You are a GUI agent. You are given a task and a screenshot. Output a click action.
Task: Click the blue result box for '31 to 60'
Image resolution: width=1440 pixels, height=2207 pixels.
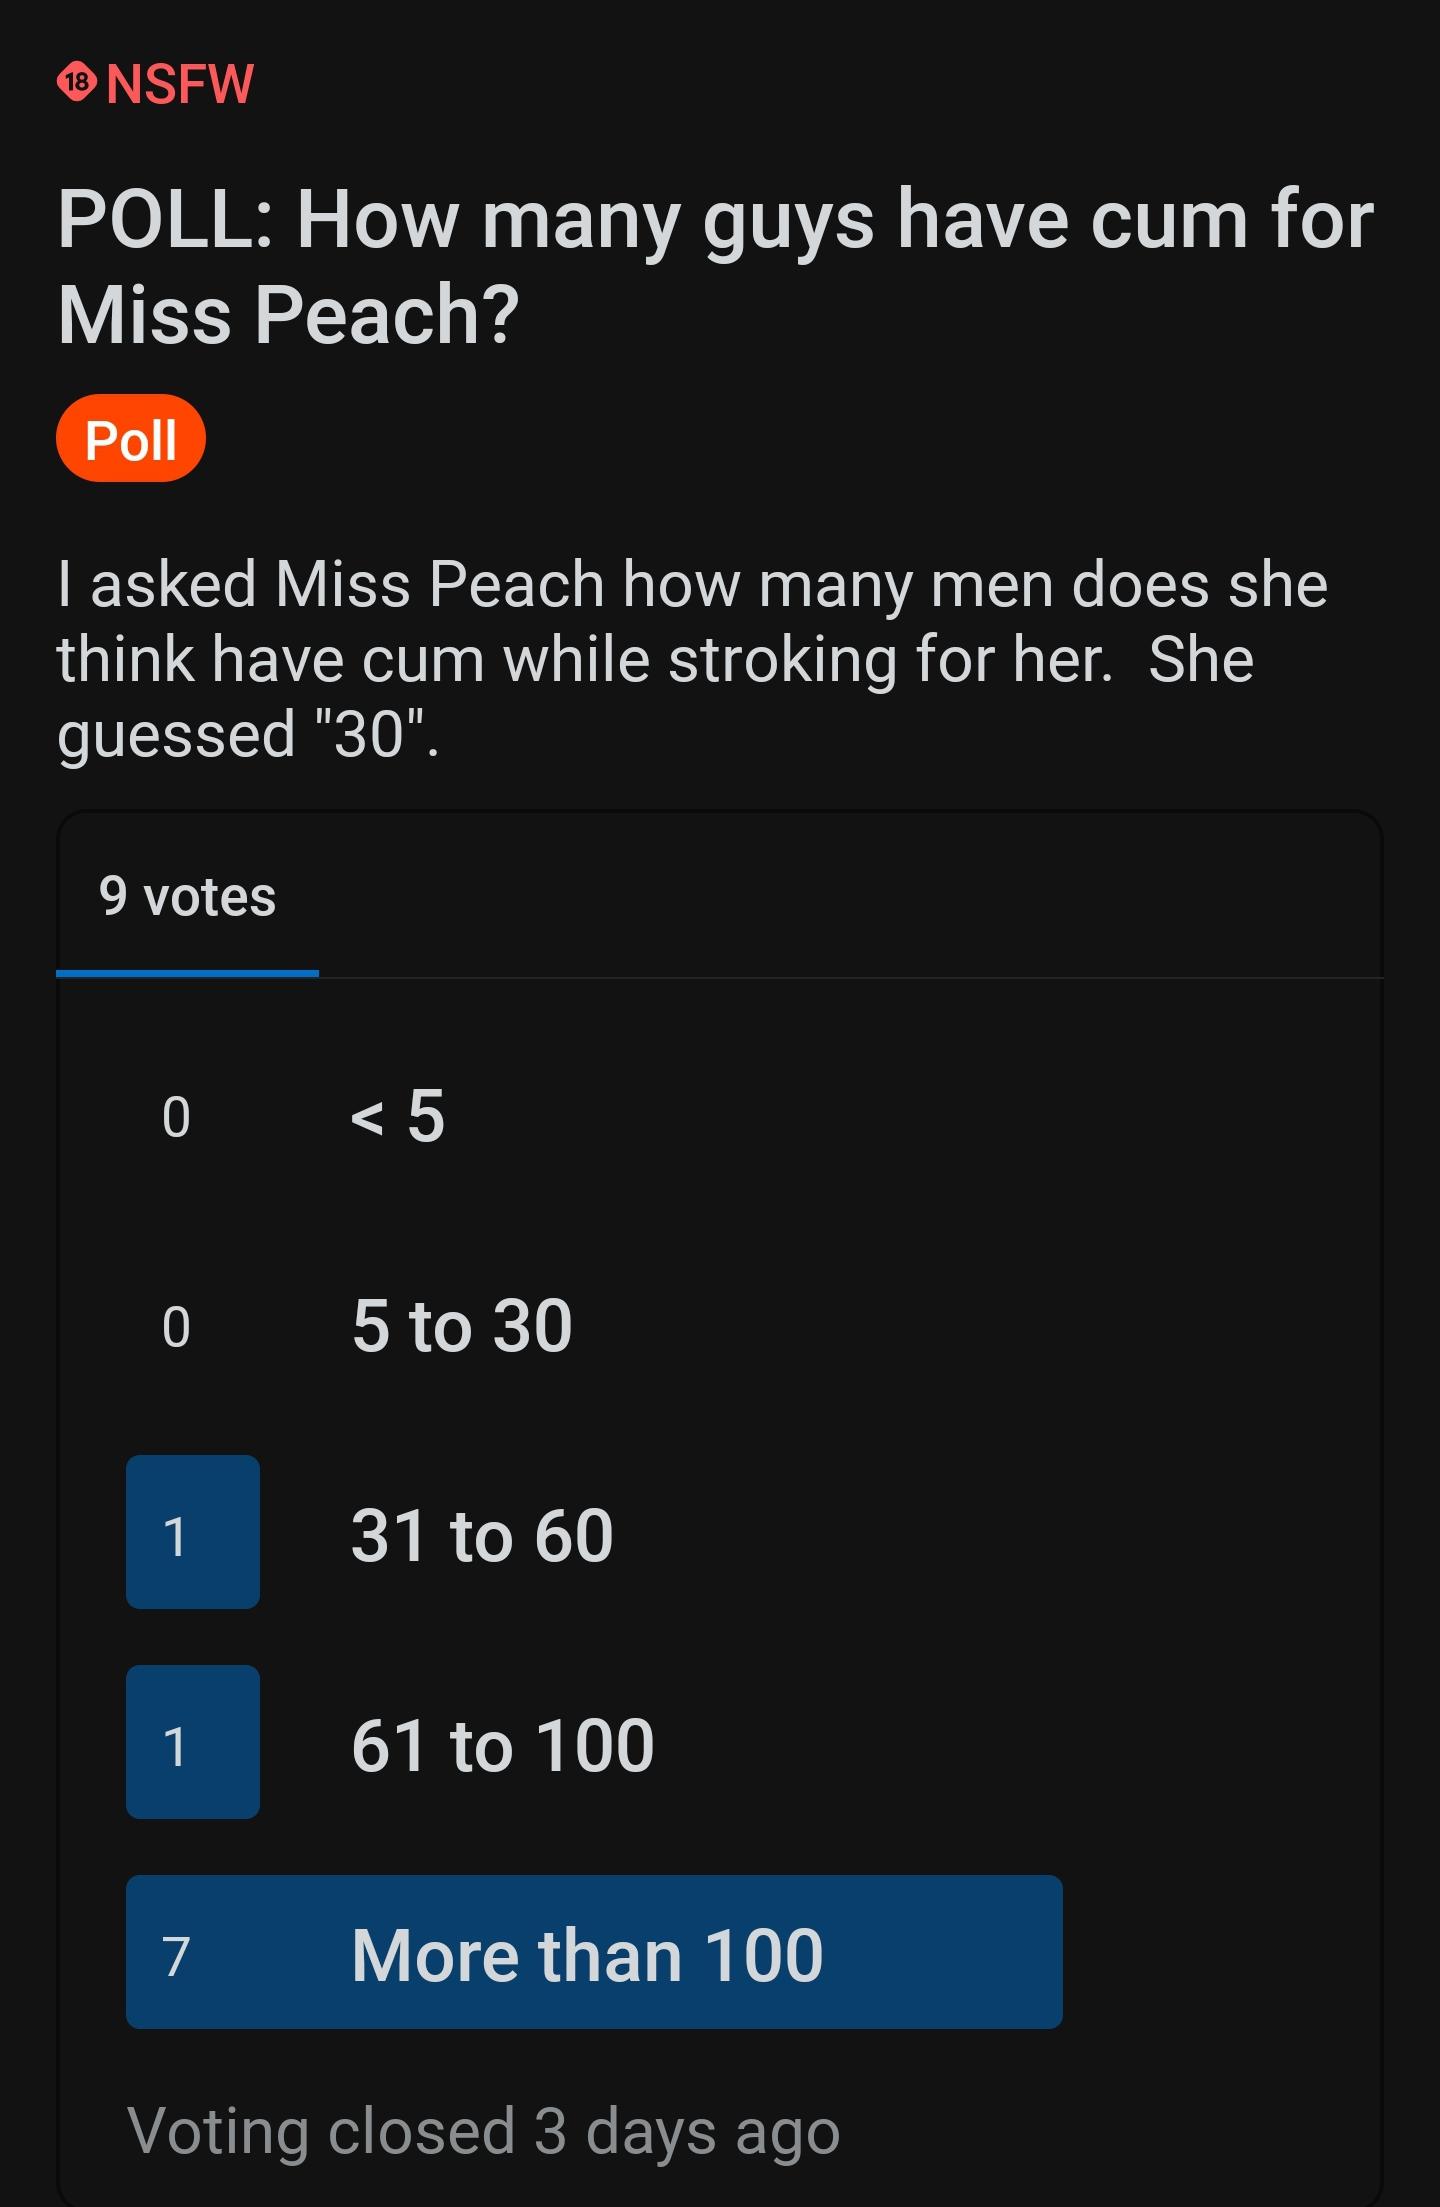pyautogui.click(x=193, y=1532)
